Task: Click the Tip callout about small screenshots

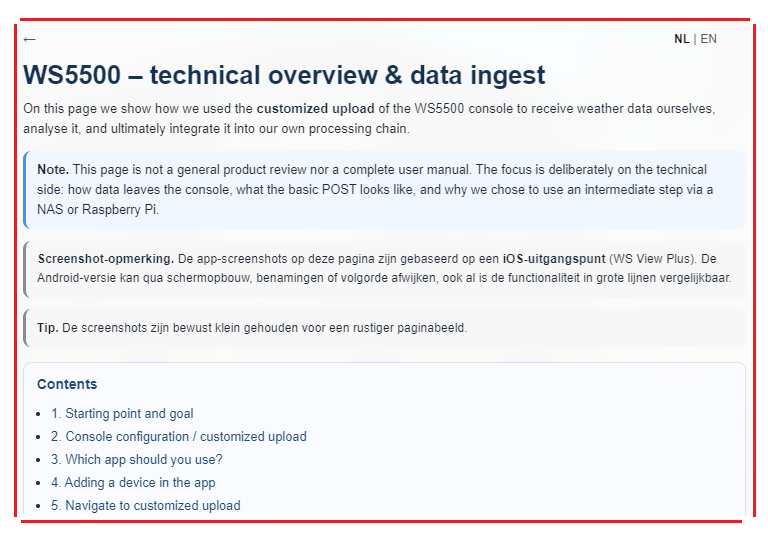Action: pyautogui.click(x=384, y=328)
